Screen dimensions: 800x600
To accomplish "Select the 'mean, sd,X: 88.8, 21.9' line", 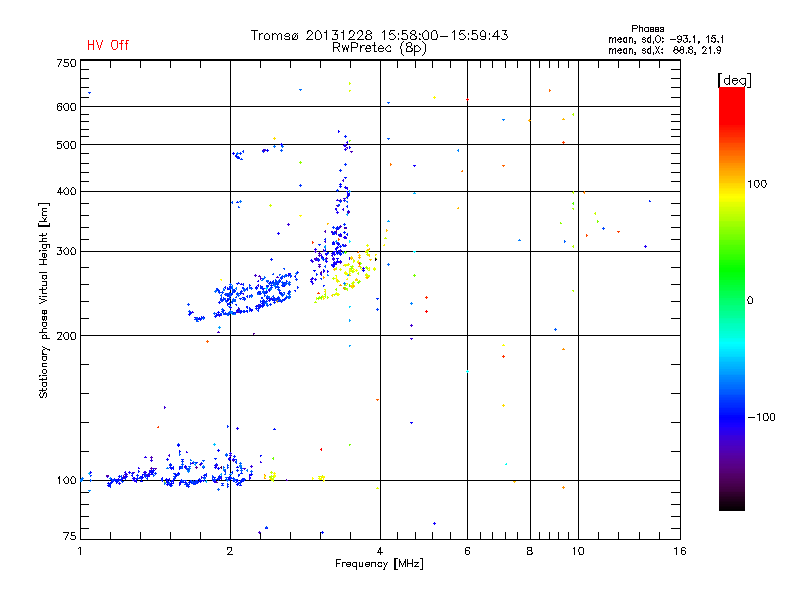I will coord(664,50).
